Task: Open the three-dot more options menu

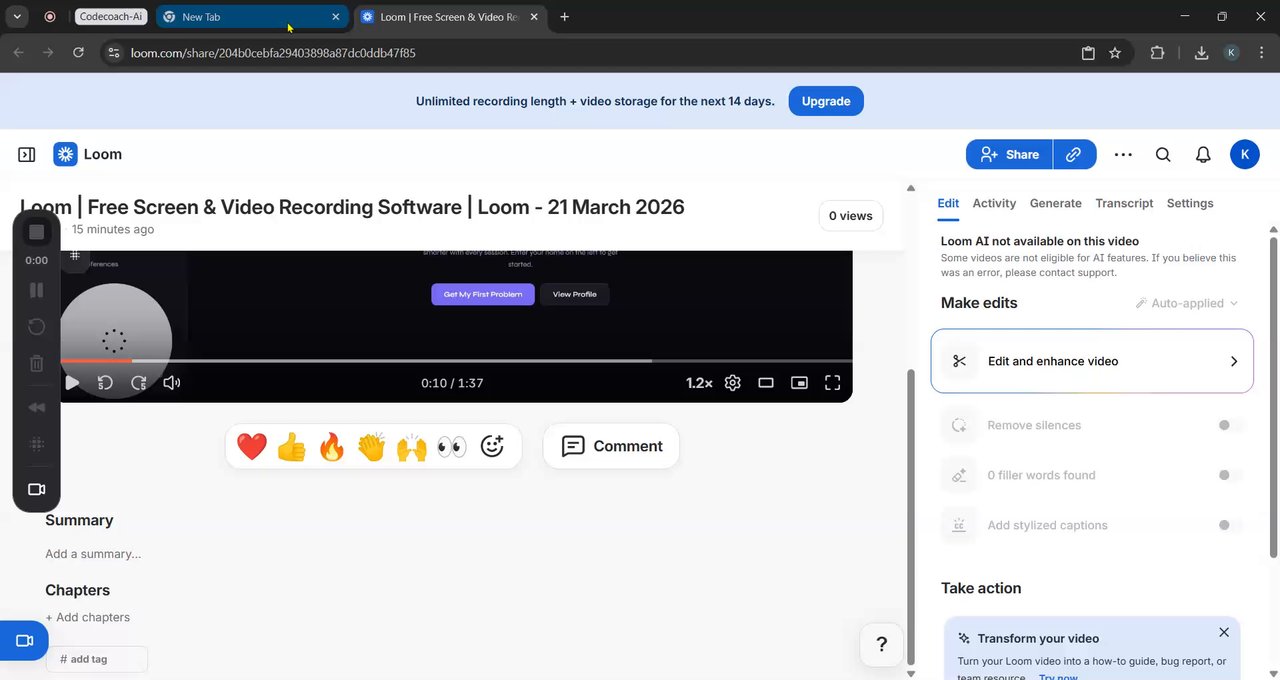Action: click(x=1123, y=154)
